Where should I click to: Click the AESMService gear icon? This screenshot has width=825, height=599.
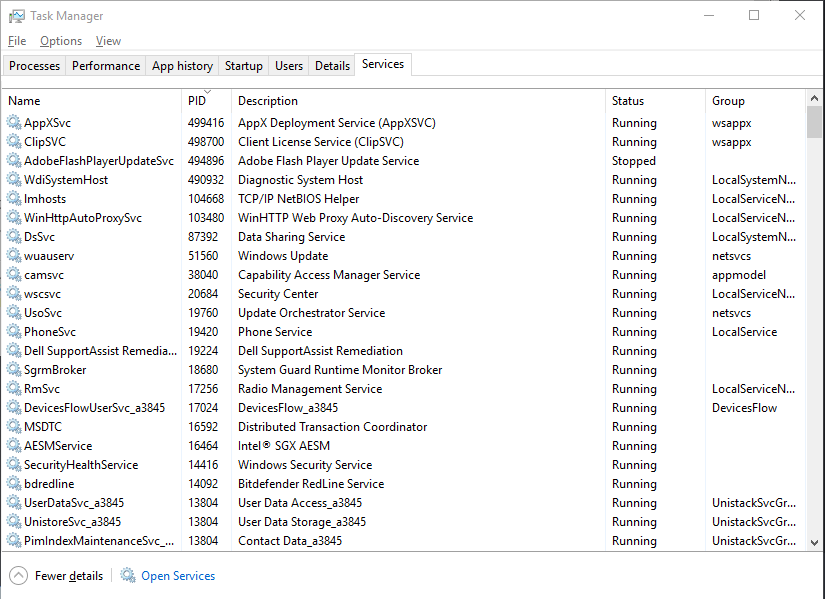[14, 445]
